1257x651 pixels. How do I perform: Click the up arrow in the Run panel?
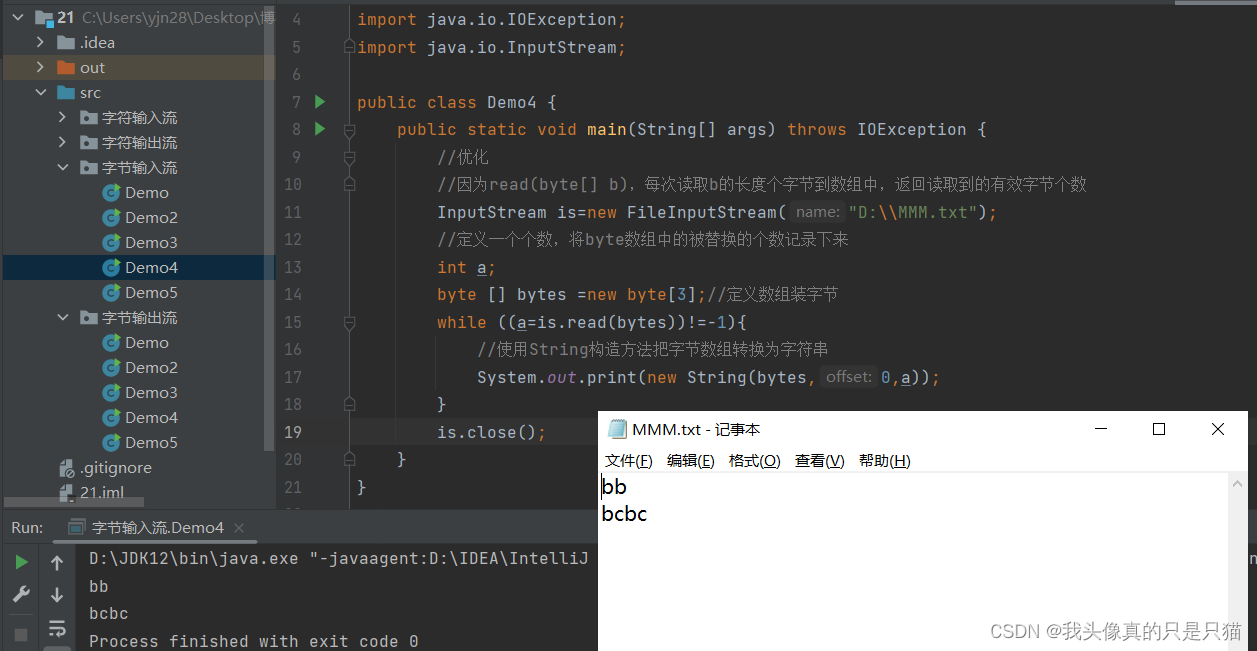point(57,563)
